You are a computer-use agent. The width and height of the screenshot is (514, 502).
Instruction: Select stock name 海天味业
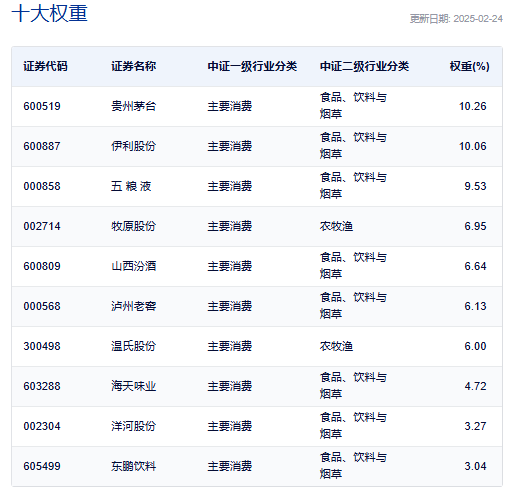pyautogui.click(x=134, y=386)
